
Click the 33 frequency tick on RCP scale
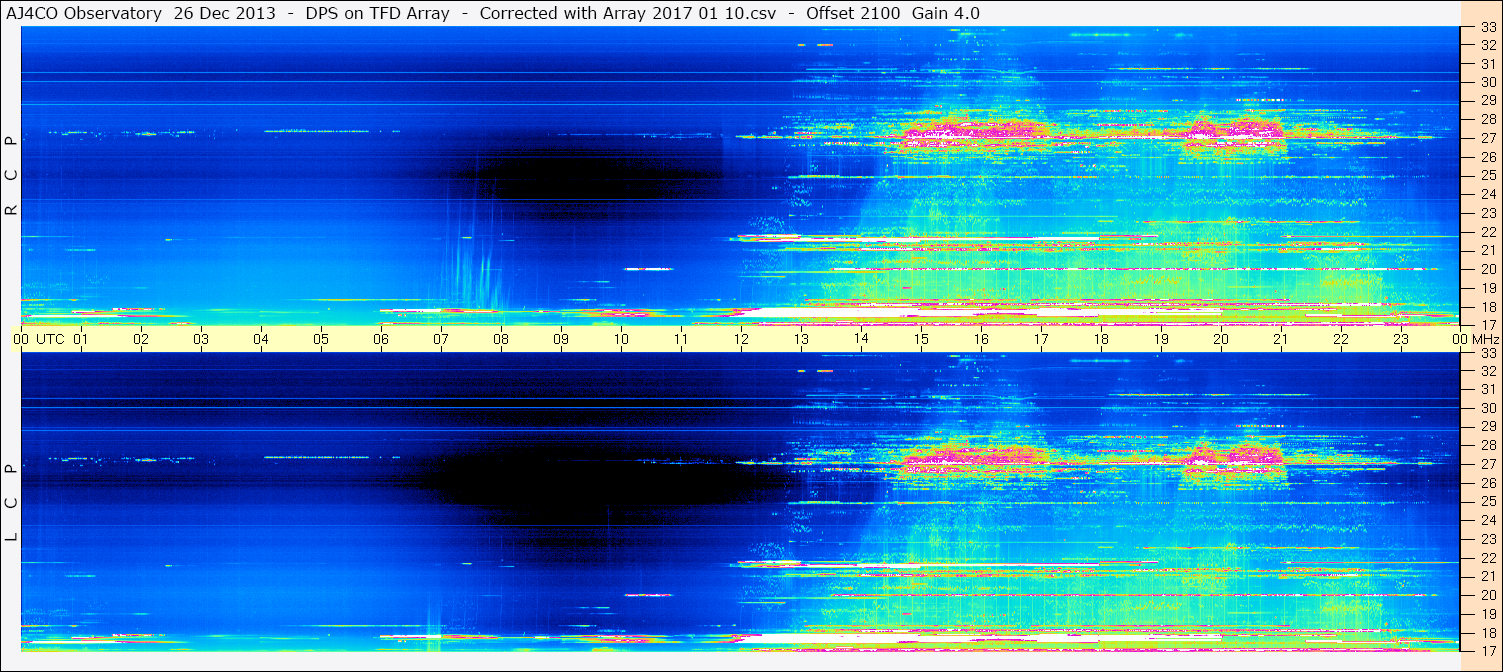tap(1487, 28)
